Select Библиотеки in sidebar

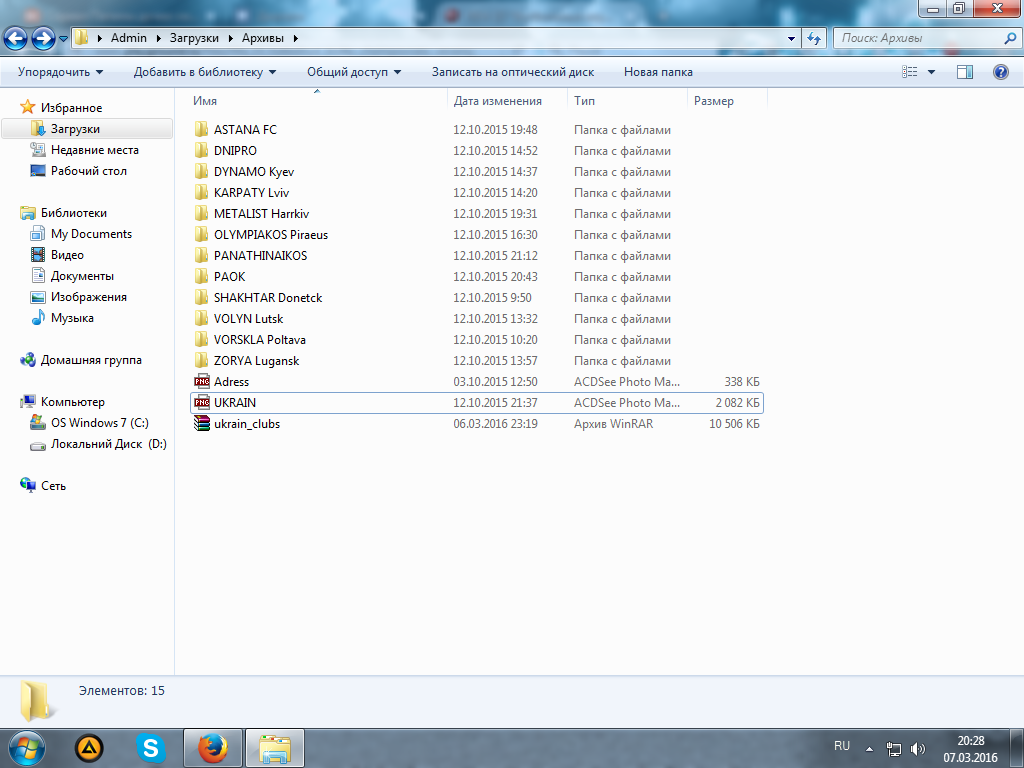74,212
